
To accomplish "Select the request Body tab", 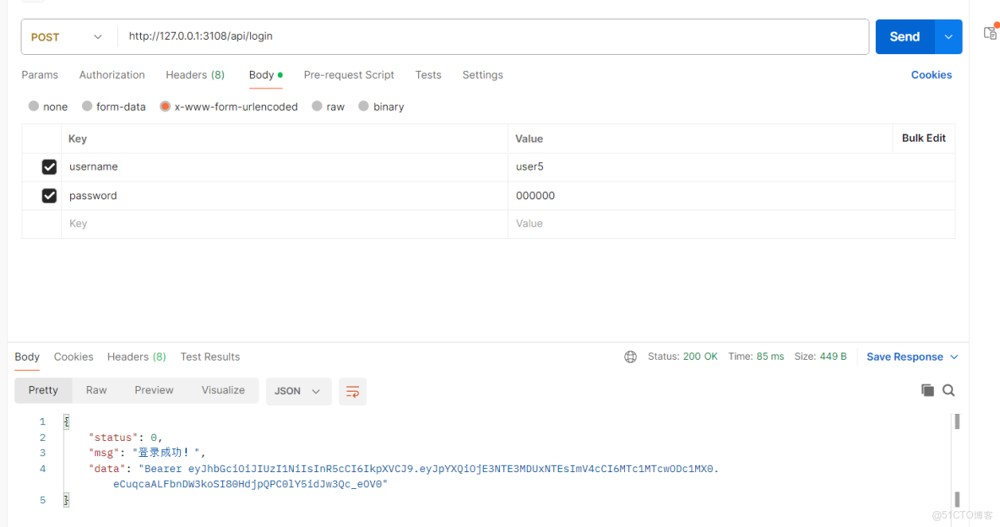I will (x=265, y=75).
